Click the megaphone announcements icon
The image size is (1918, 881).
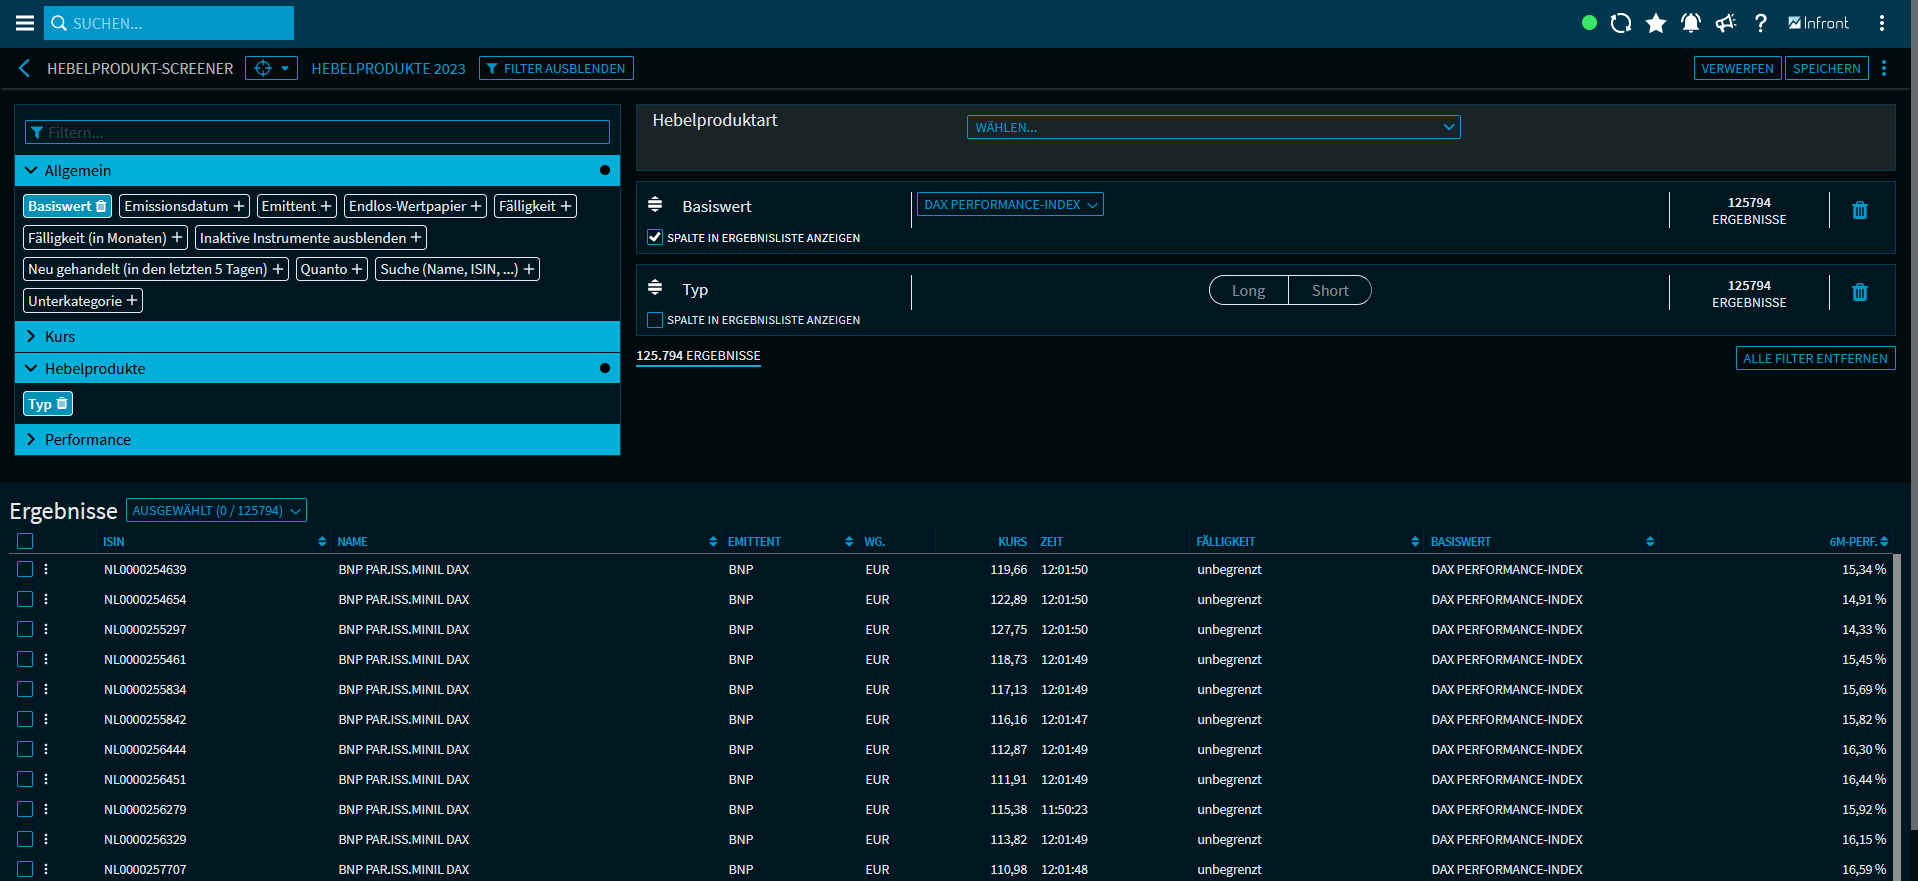point(1726,23)
